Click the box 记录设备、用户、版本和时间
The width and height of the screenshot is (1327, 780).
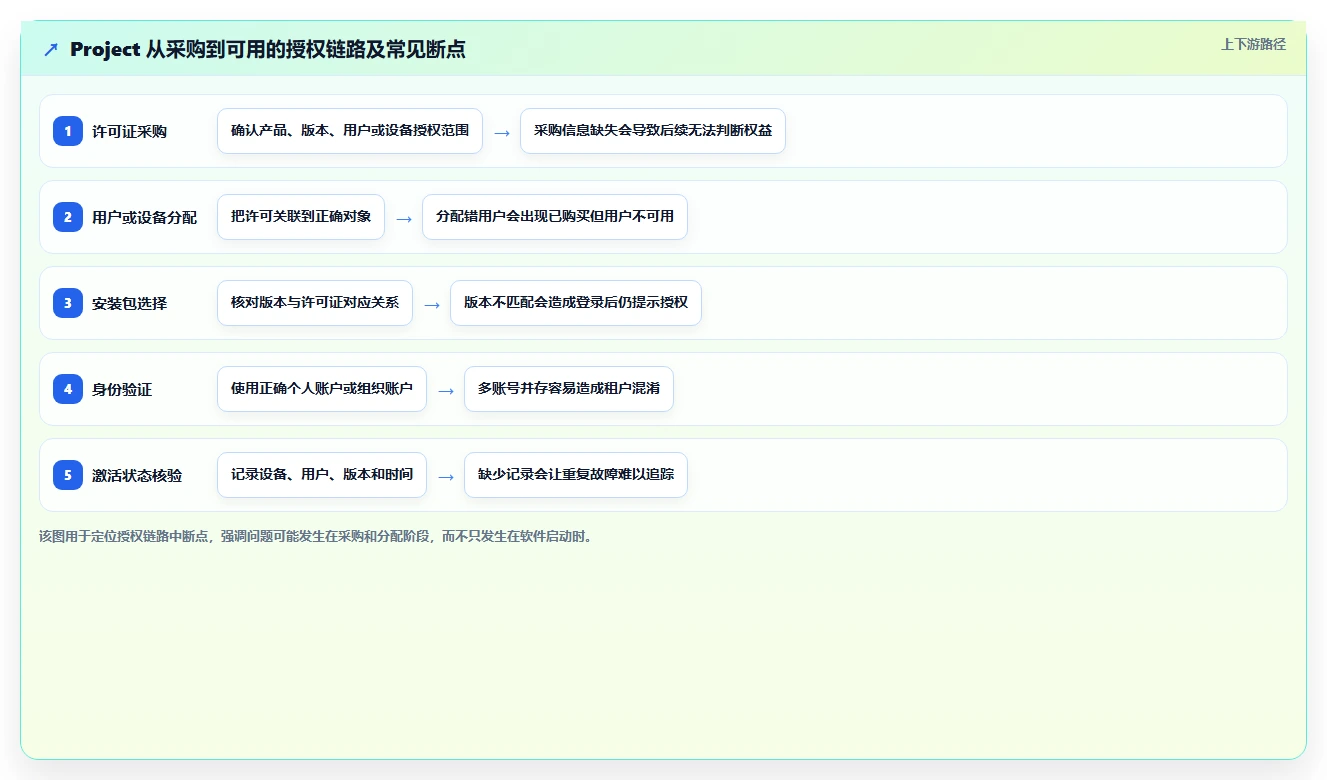pyautogui.click(x=322, y=475)
